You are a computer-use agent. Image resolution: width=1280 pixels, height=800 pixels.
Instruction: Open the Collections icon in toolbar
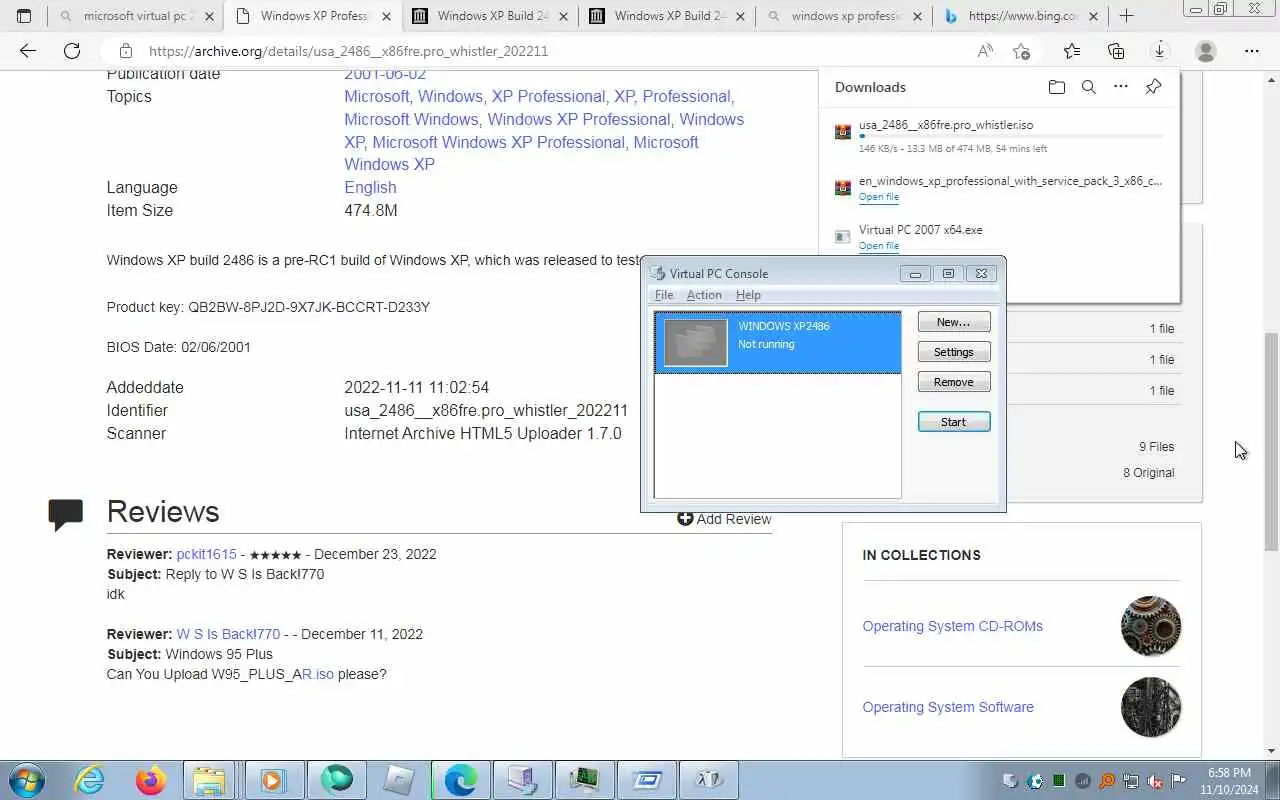(x=1116, y=51)
